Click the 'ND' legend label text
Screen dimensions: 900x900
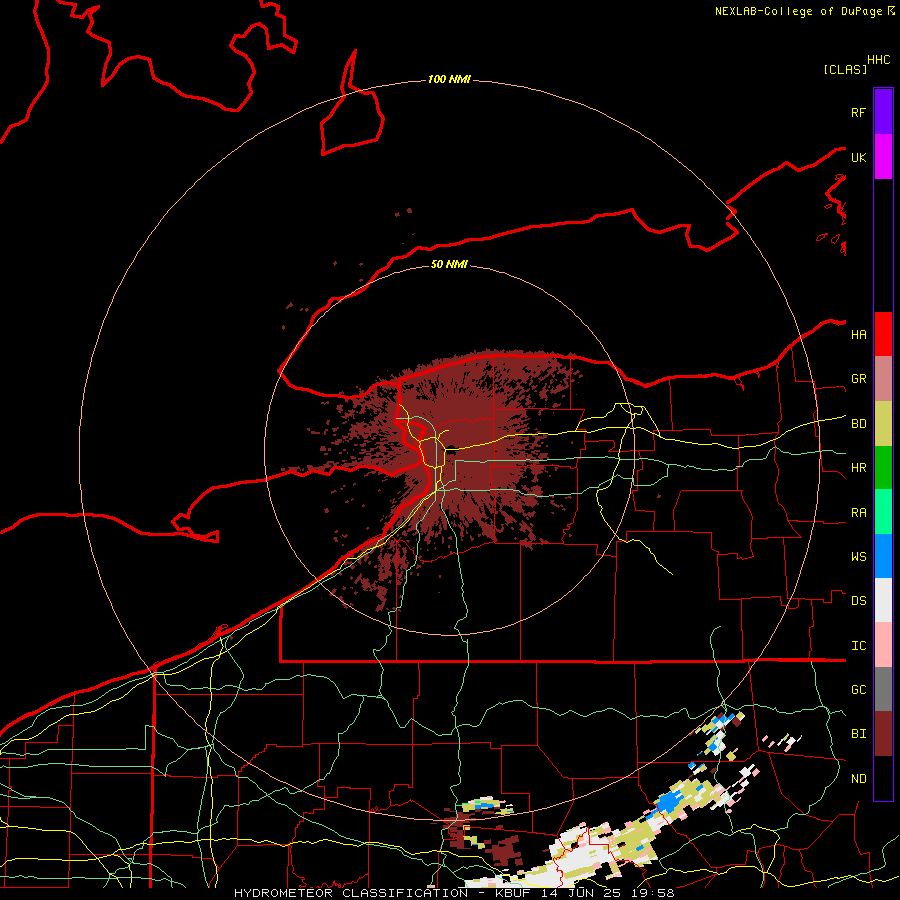pyautogui.click(x=859, y=779)
